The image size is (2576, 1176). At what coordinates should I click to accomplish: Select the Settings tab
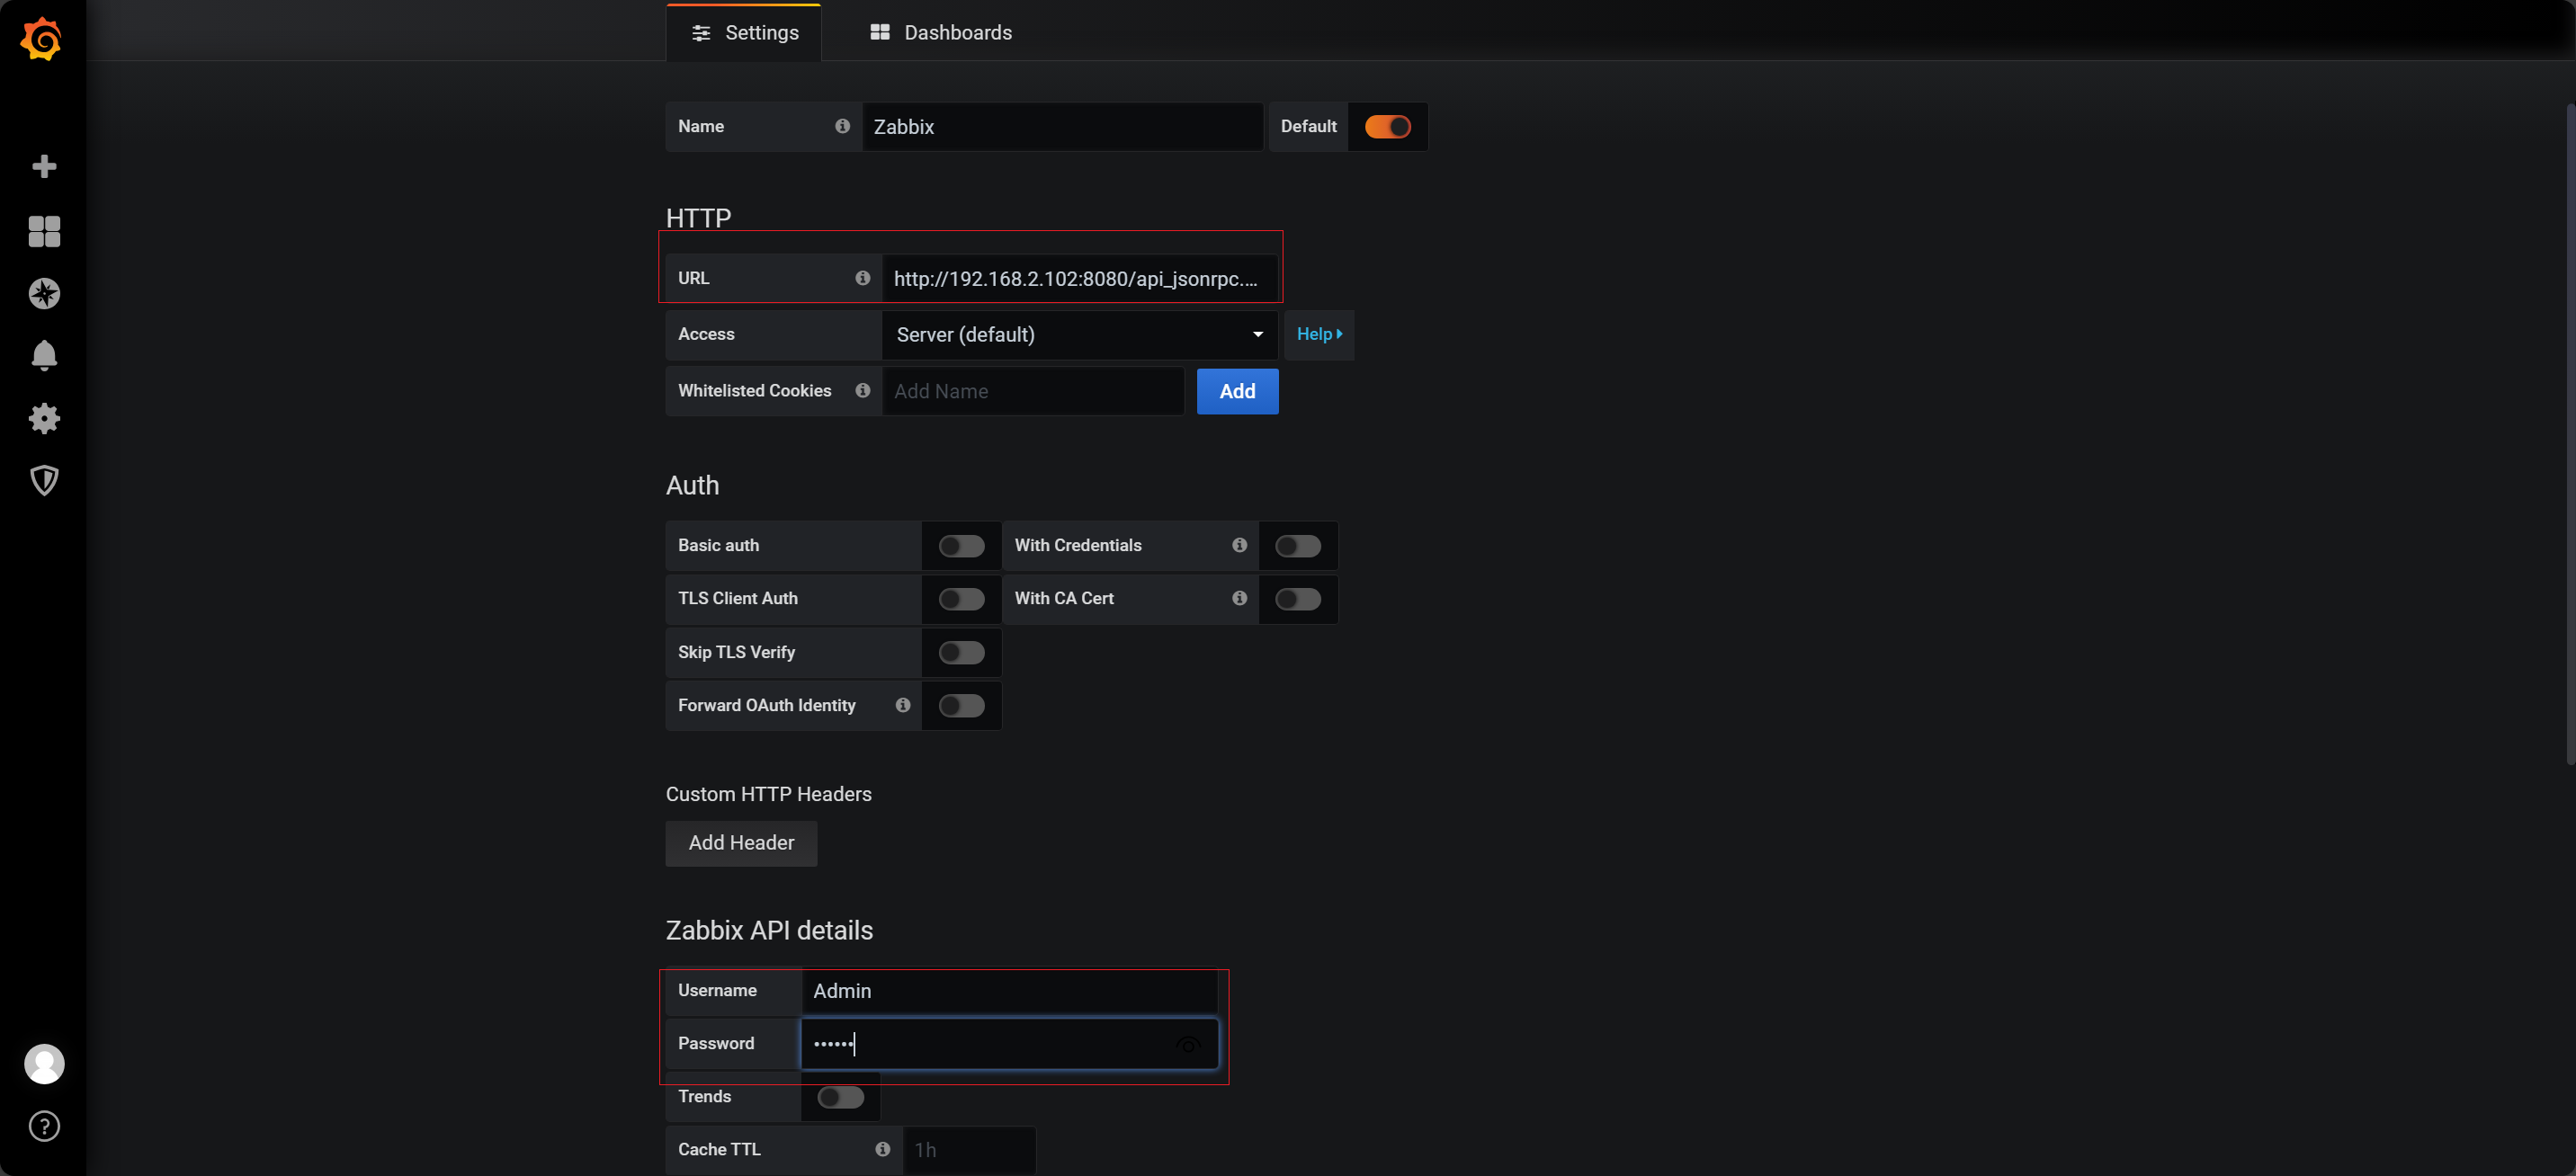[744, 33]
